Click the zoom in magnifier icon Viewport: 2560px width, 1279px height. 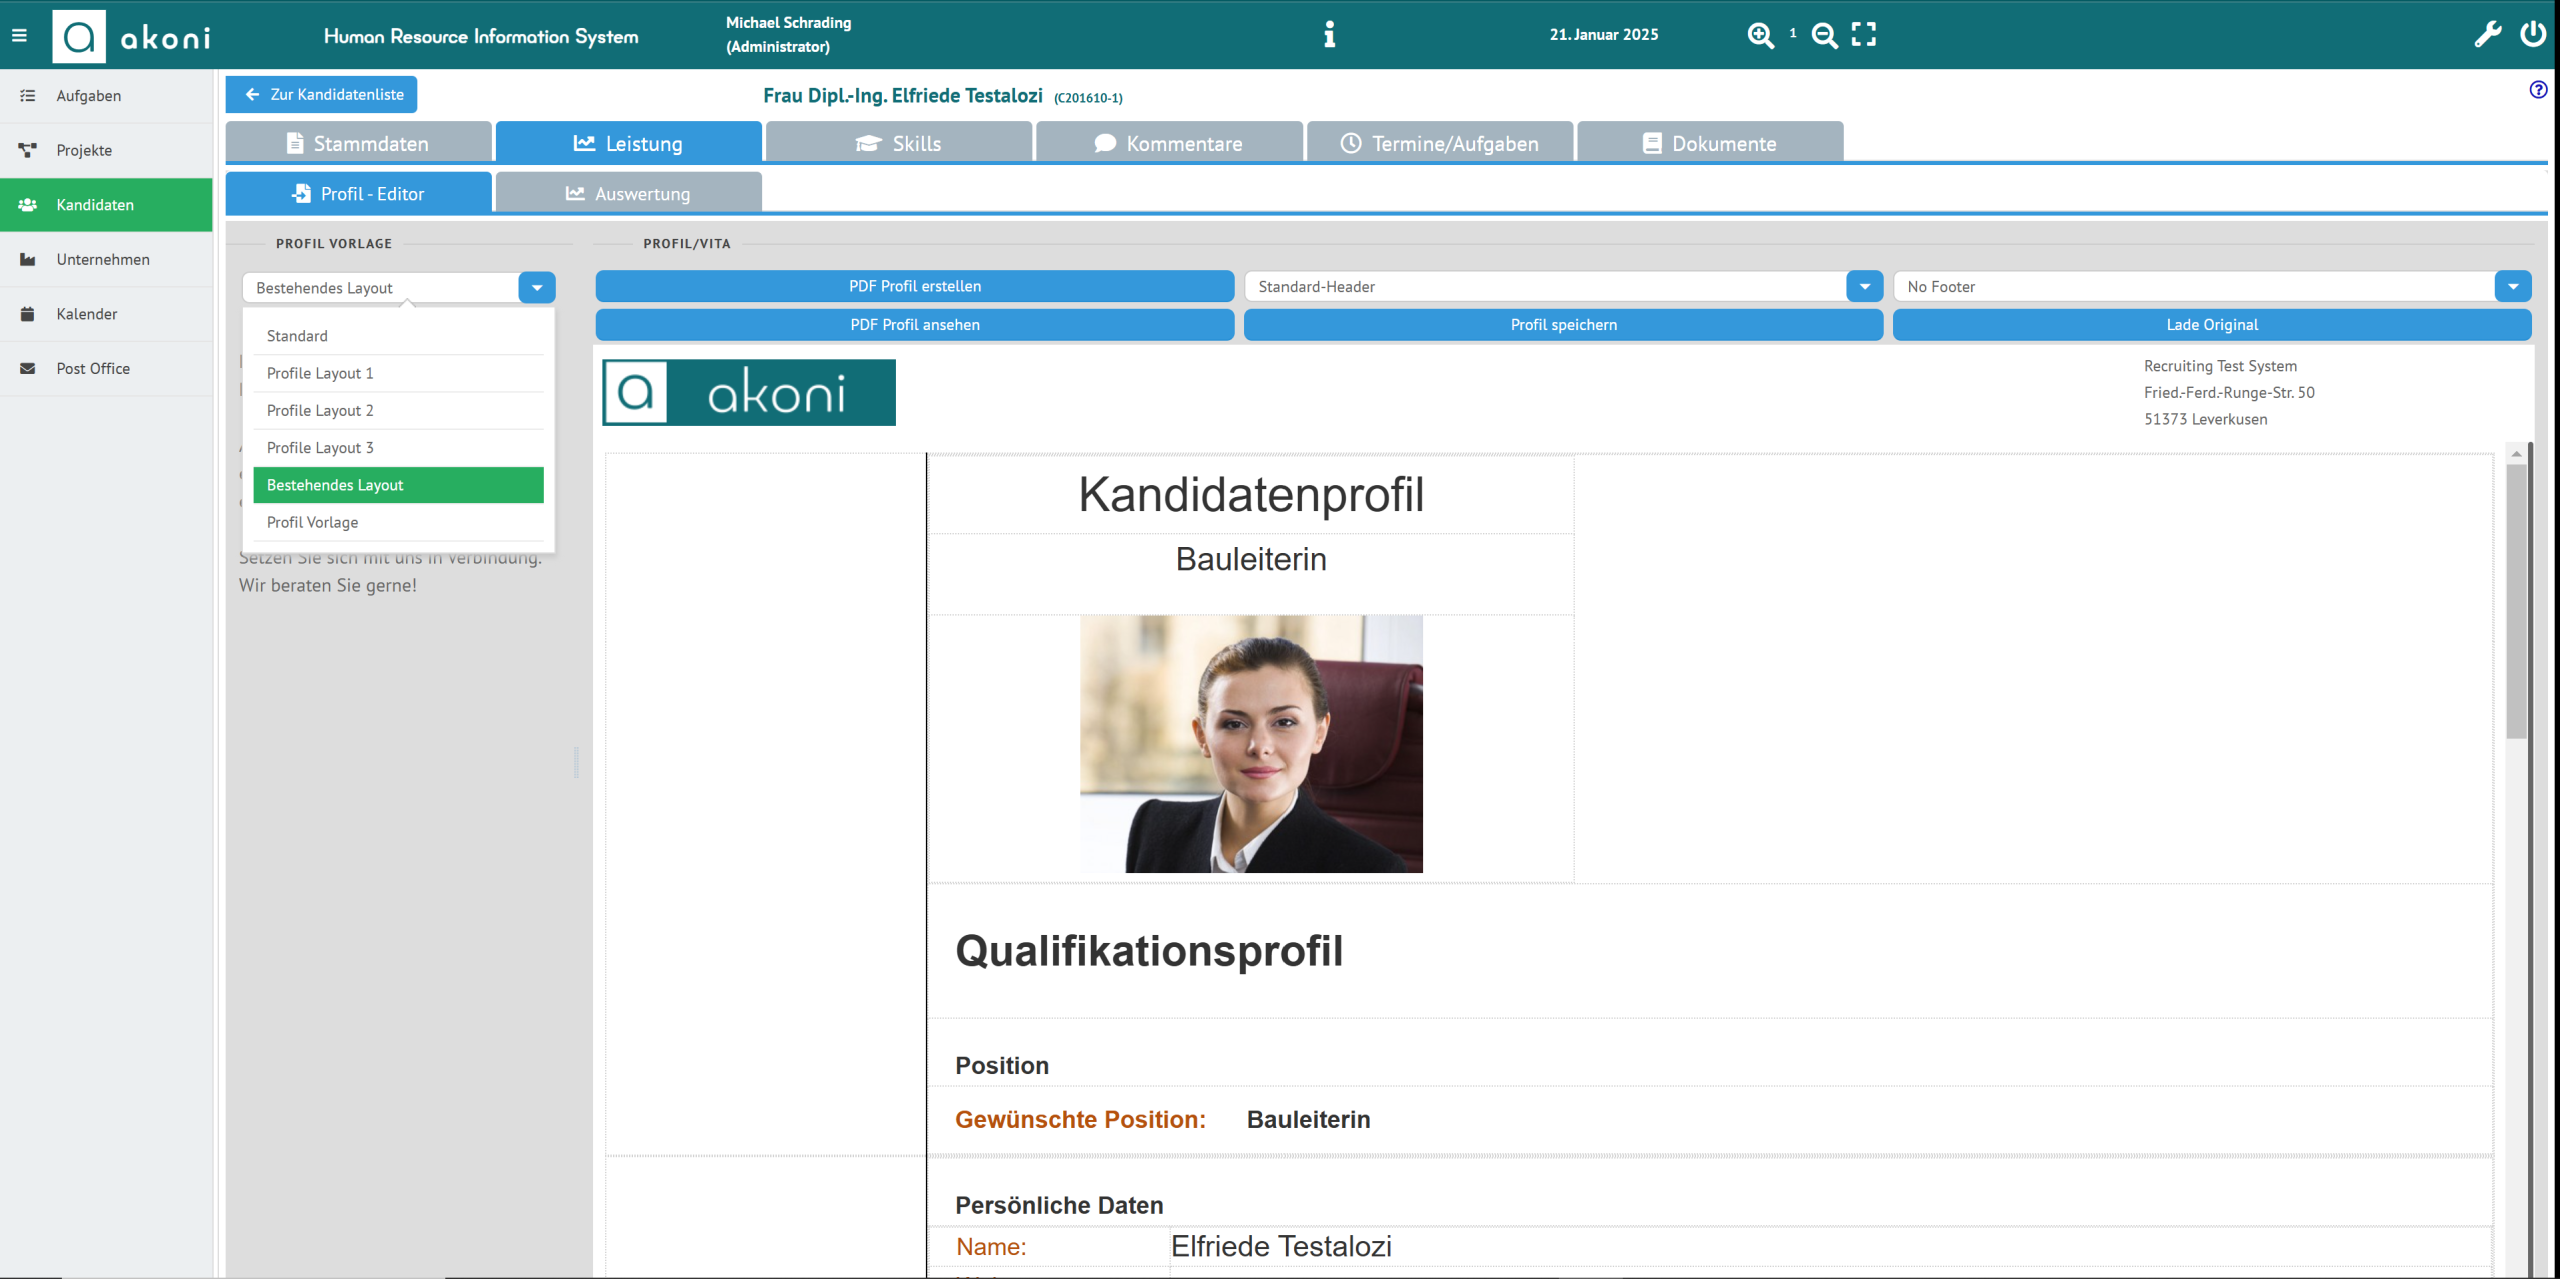coord(1760,35)
